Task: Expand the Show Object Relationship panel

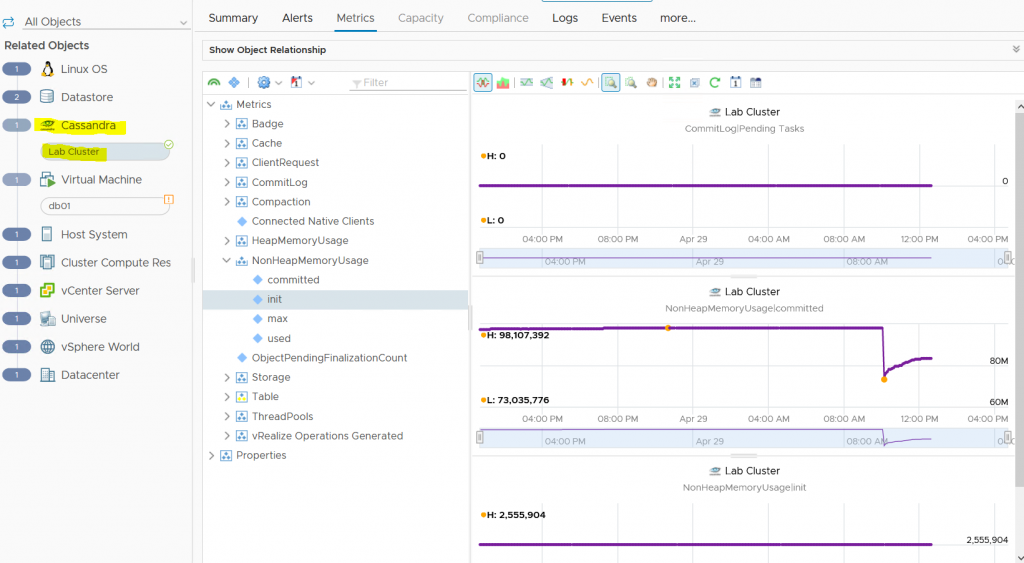Action: click(1016, 49)
